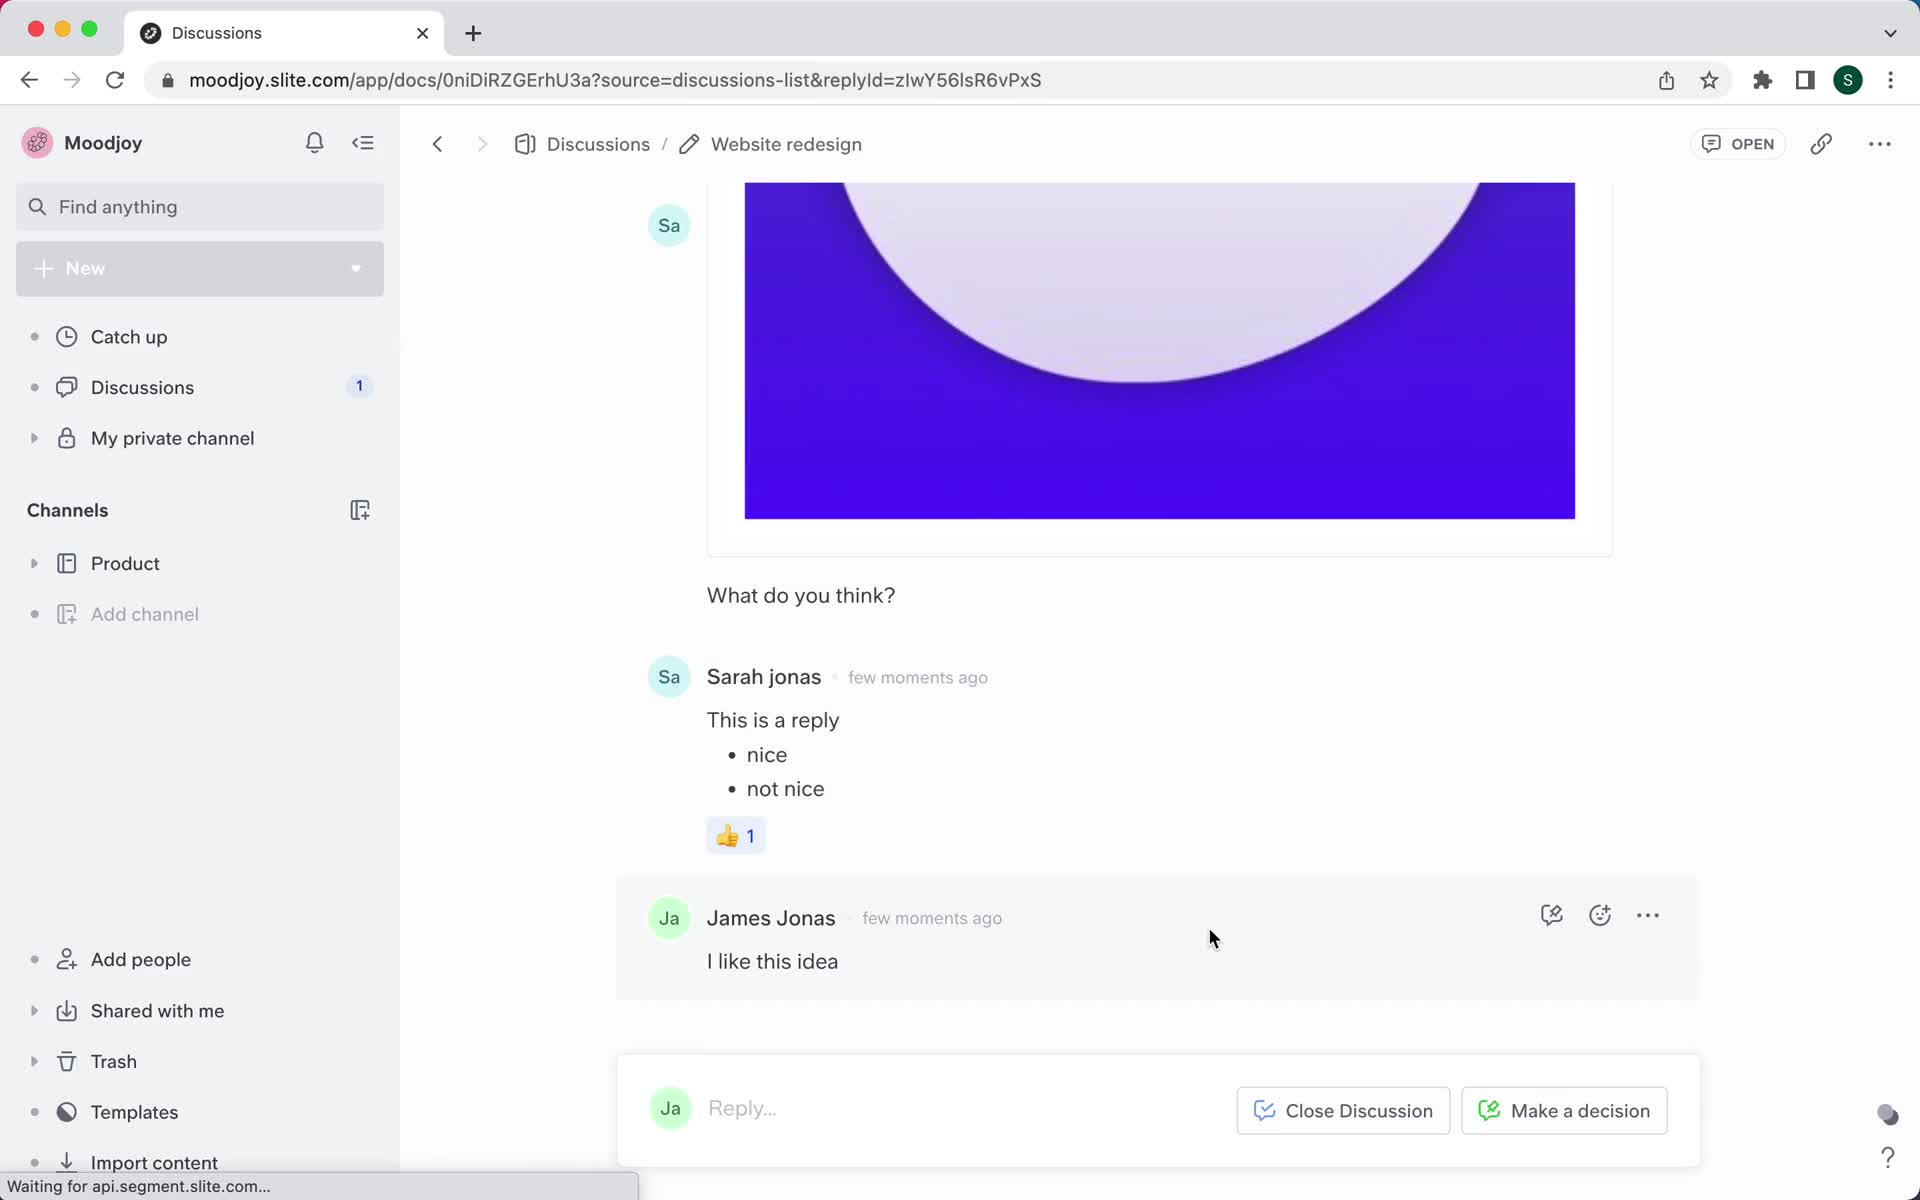This screenshot has height=1200, width=1920.
Task: Navigate forward using the right arrow chevron
Action: click(482, 144)
